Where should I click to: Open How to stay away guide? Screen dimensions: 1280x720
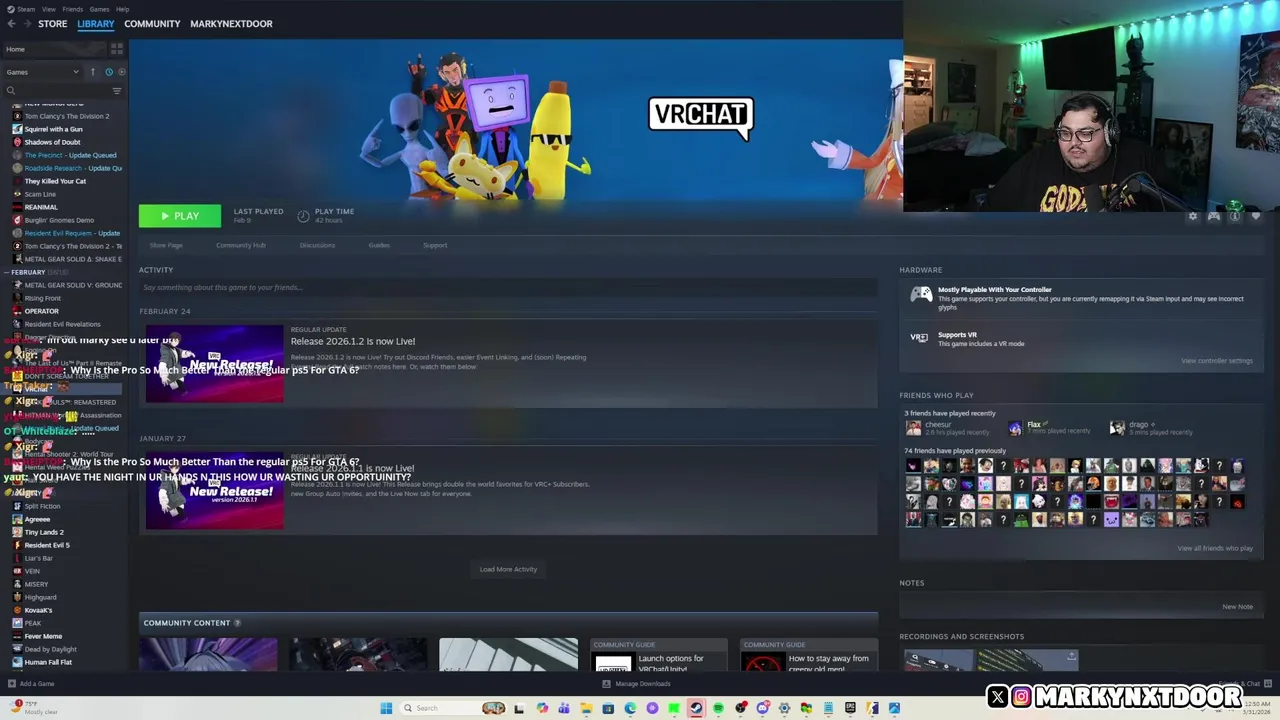(x=811, y=655)
